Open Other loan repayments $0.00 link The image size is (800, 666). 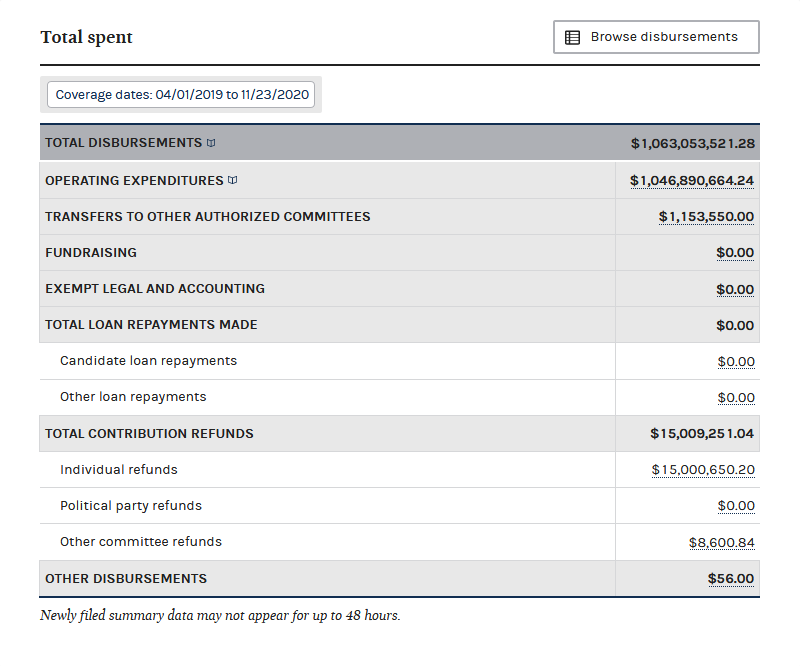pos(736,398)
